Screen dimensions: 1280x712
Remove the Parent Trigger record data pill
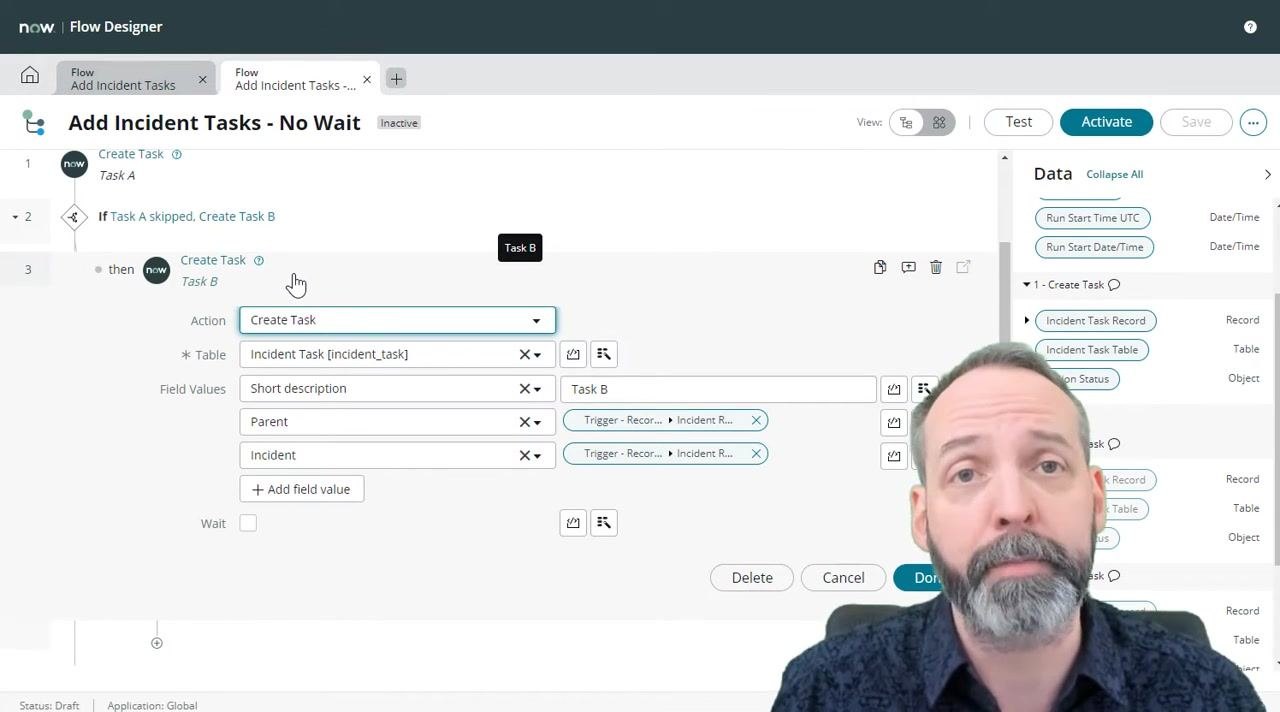(756, 420)
